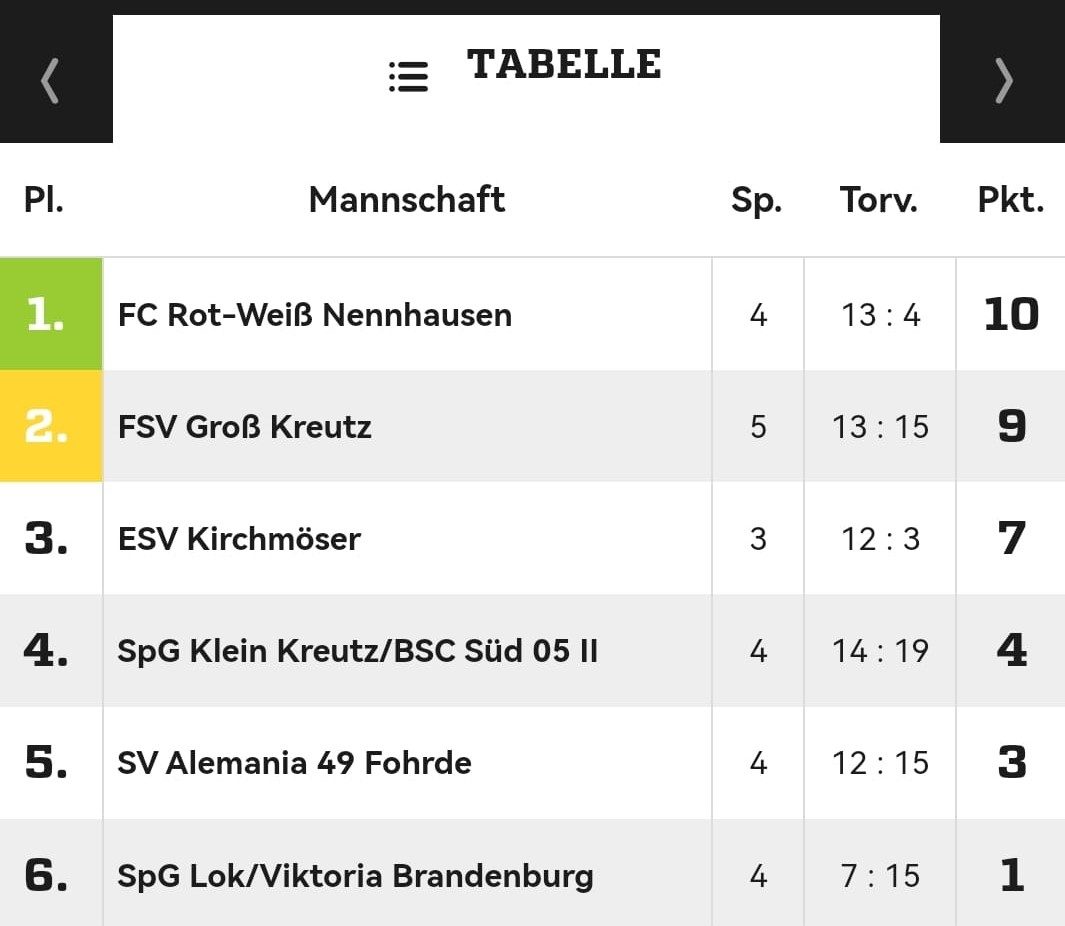Click goal difference 12 : 3 for Kirchmöser
The height and width of the screenshot is (926, 1065).
[x=880, y=539]
